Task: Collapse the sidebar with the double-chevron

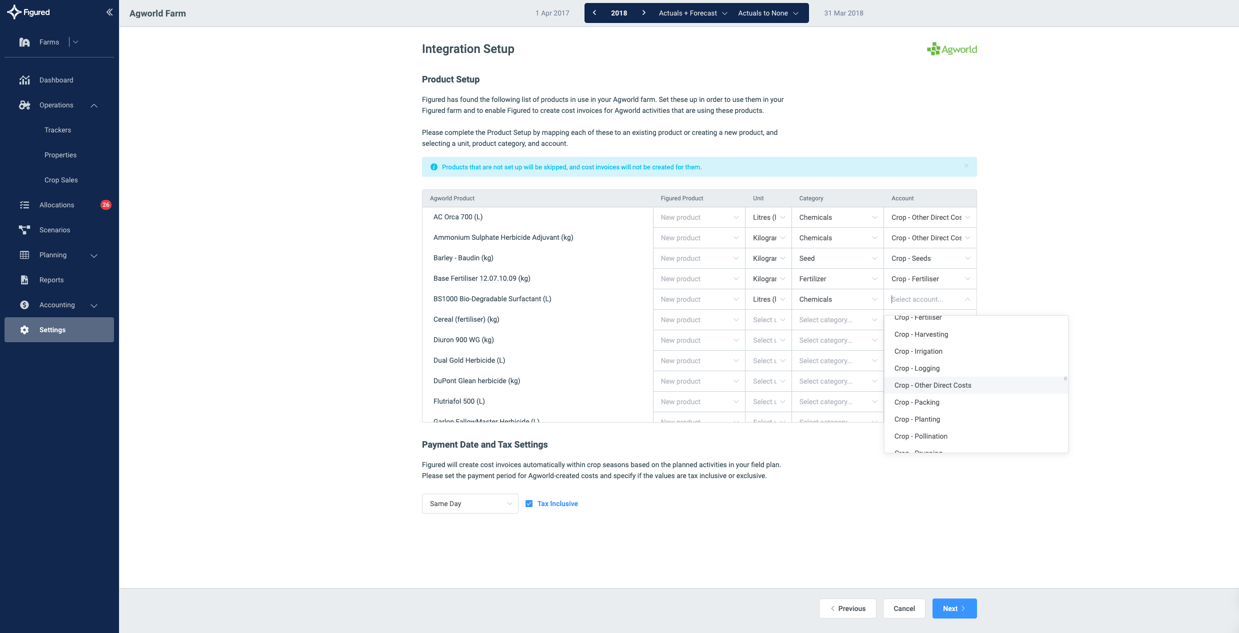Action: coord(109,12)
